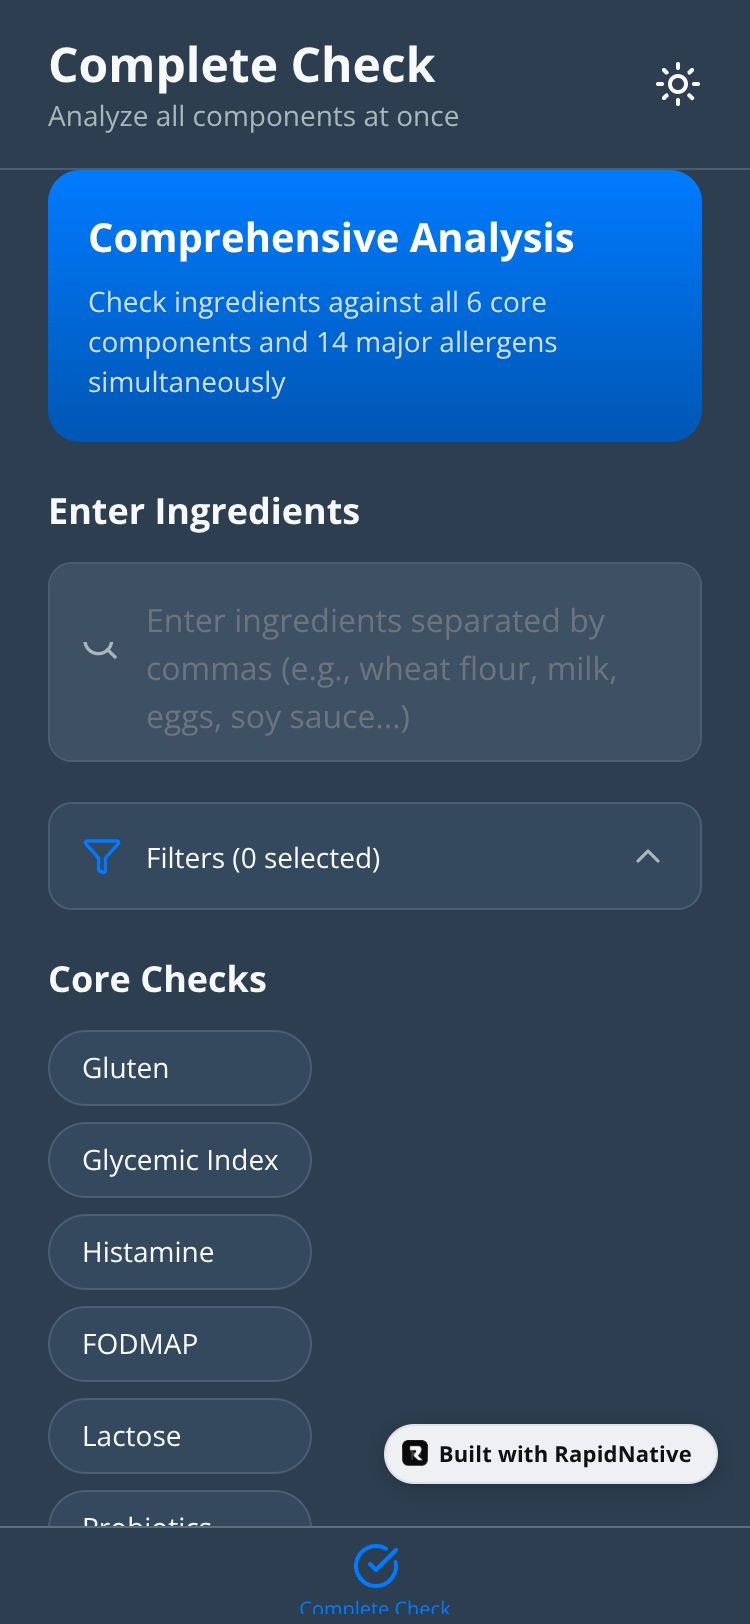Click the Core Checks section heading

[158, 980]
